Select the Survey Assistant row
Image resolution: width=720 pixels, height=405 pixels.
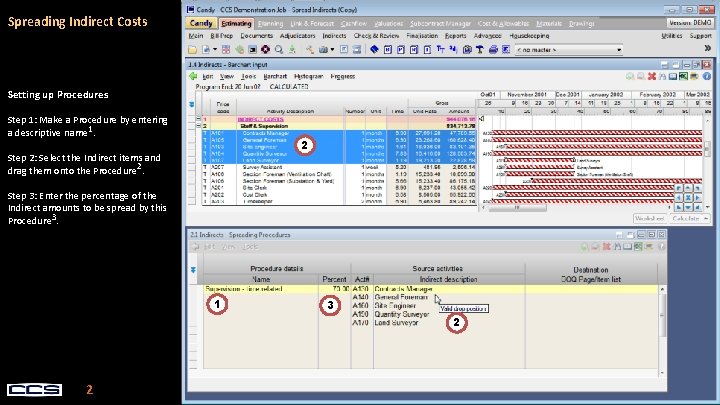tap(339, 167)
